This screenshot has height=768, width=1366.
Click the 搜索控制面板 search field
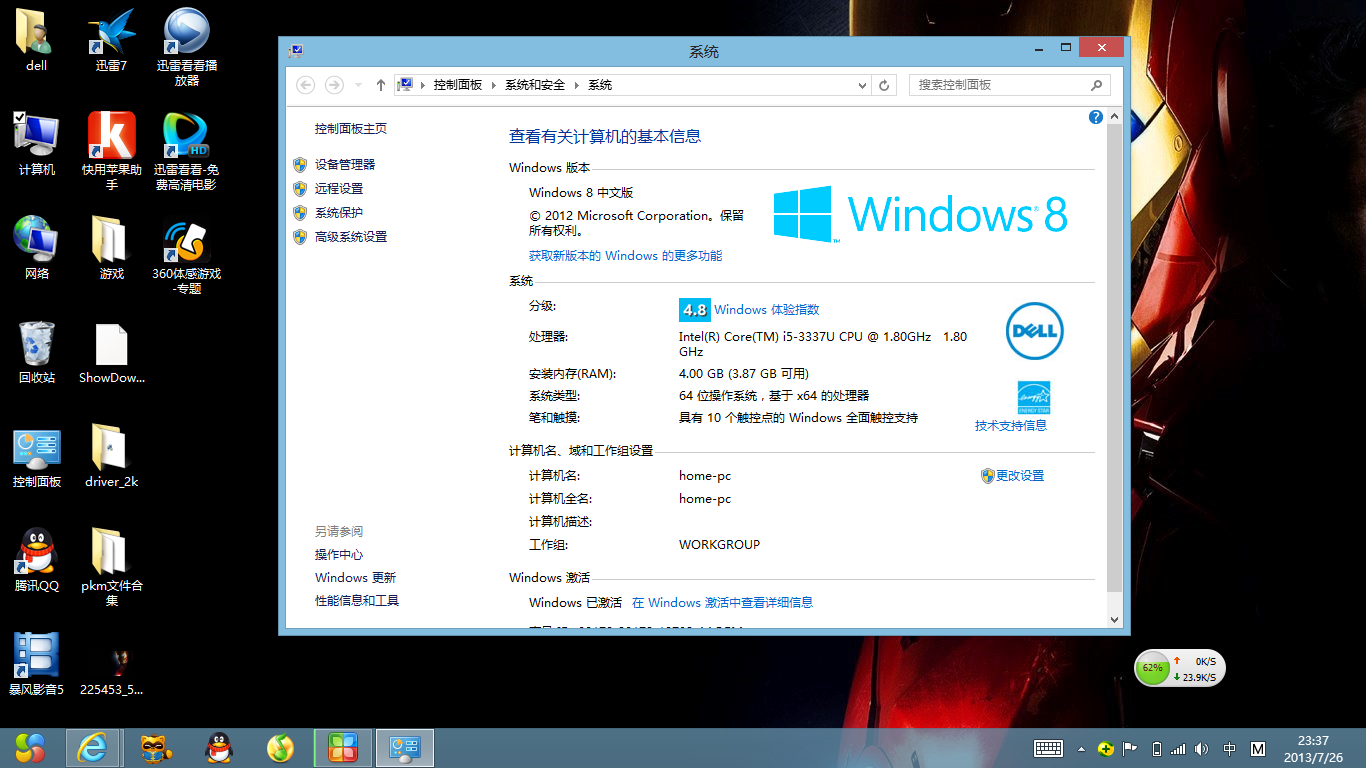[x=1010, y=85]
